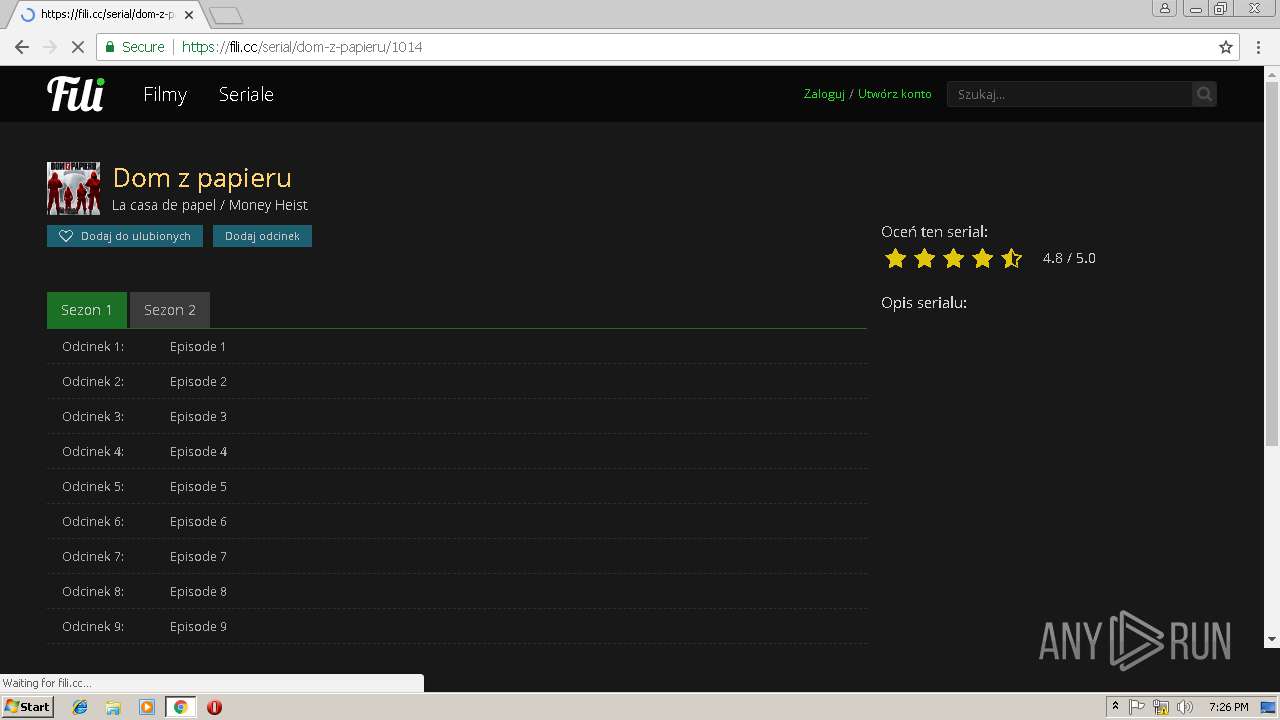The height and width of the screenshot is (720, 1280).
Task: Open media player from taskbar
Action: 147,707
